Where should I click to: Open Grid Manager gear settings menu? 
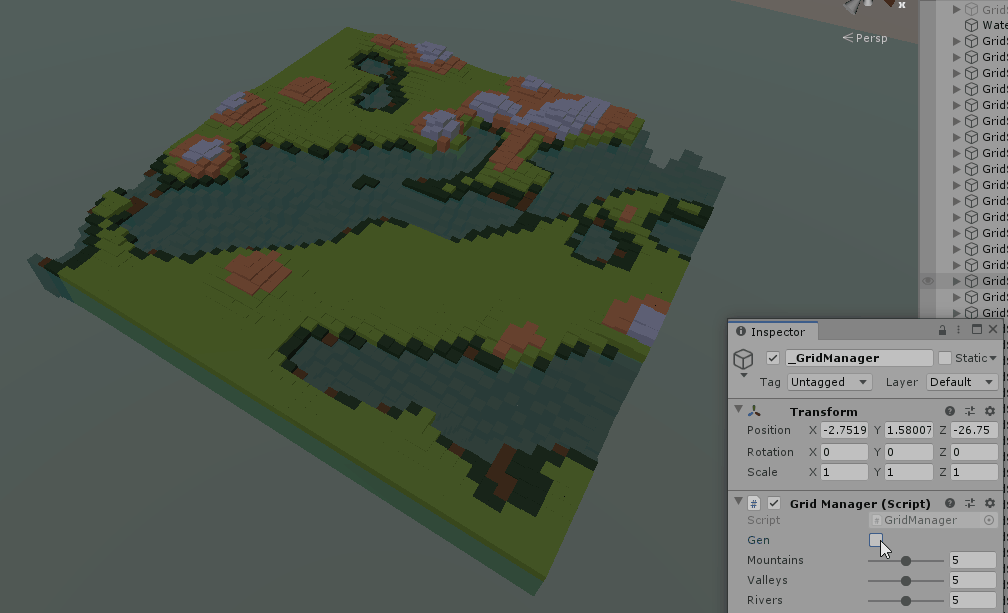pyautogui.click(x=990, y=503)
